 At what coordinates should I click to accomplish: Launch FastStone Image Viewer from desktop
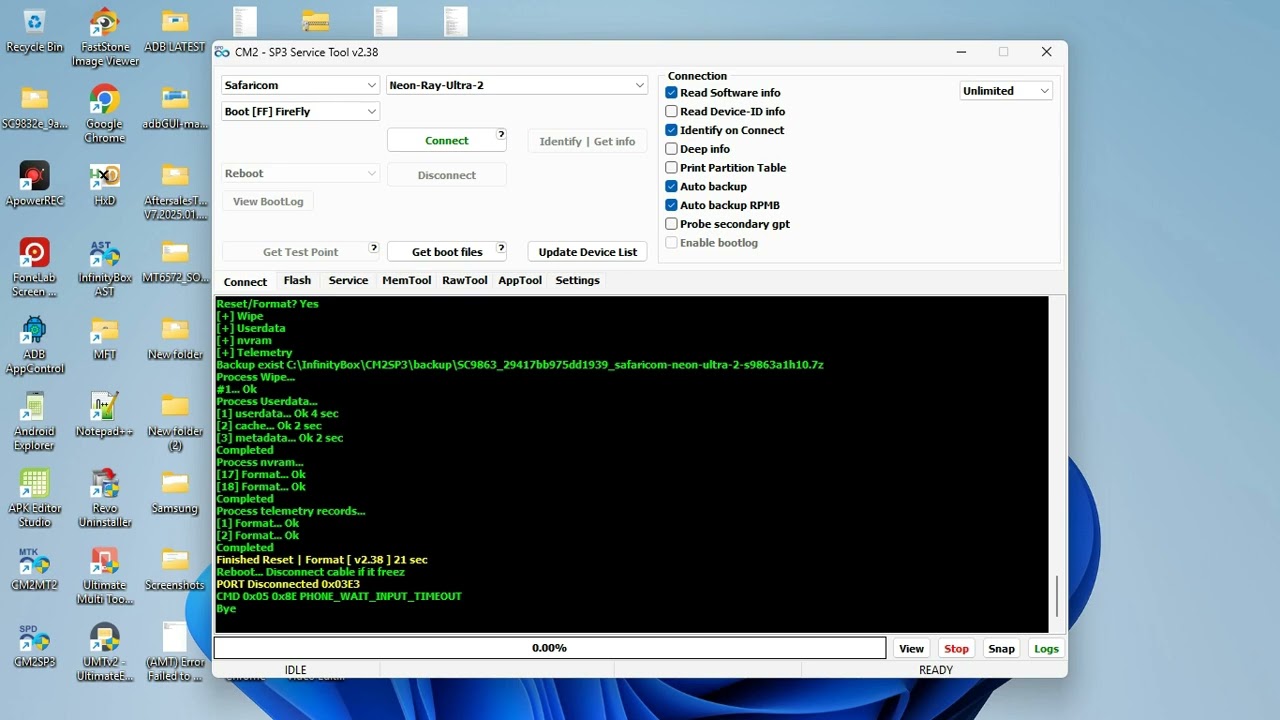[104, 38]
